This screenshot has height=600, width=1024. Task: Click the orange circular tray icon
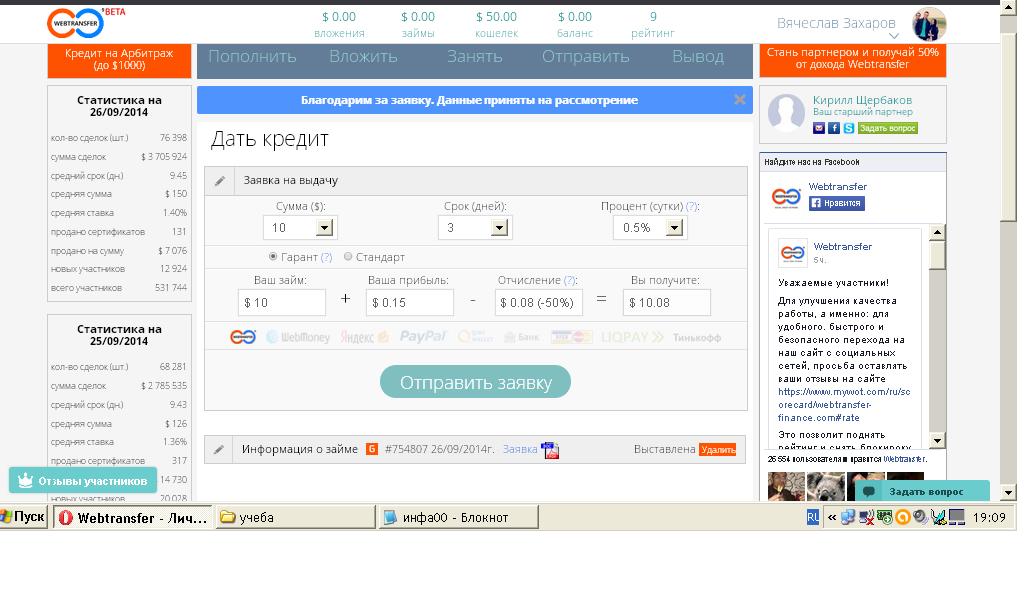point(903,518)
